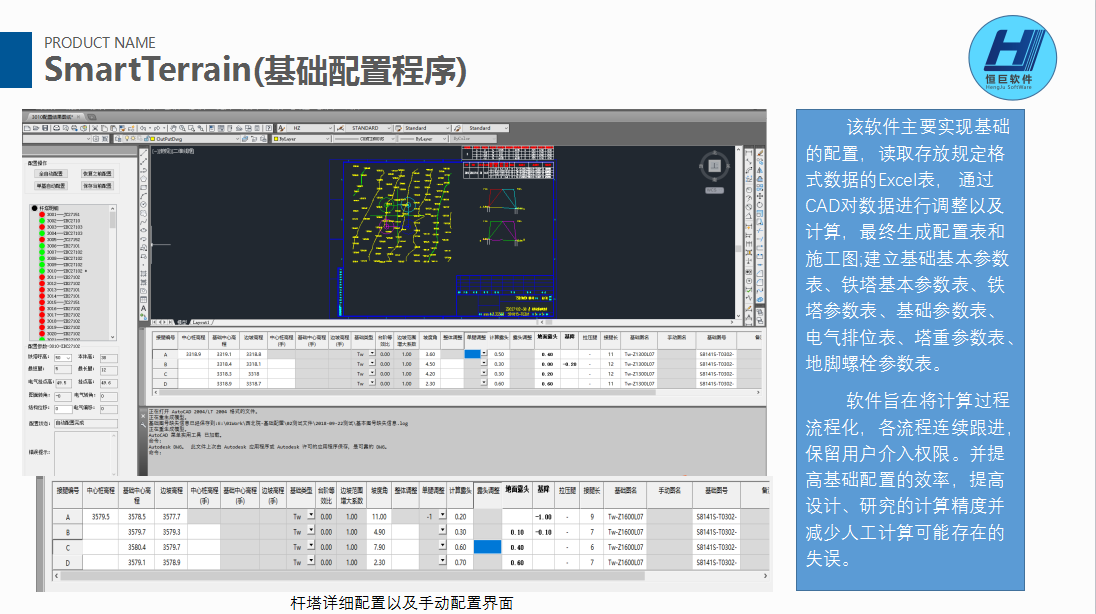Click the tower tree vertical scrollbar
Image resolution: width=1096 pixels, height=614 pixels.
113,273
